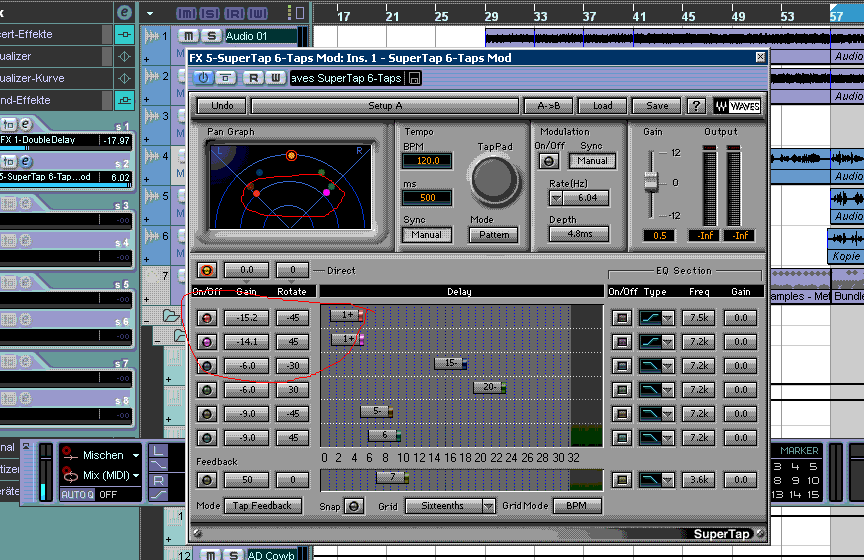Toggle tap 3 on/off (rotate -30)

click(207, 366)
